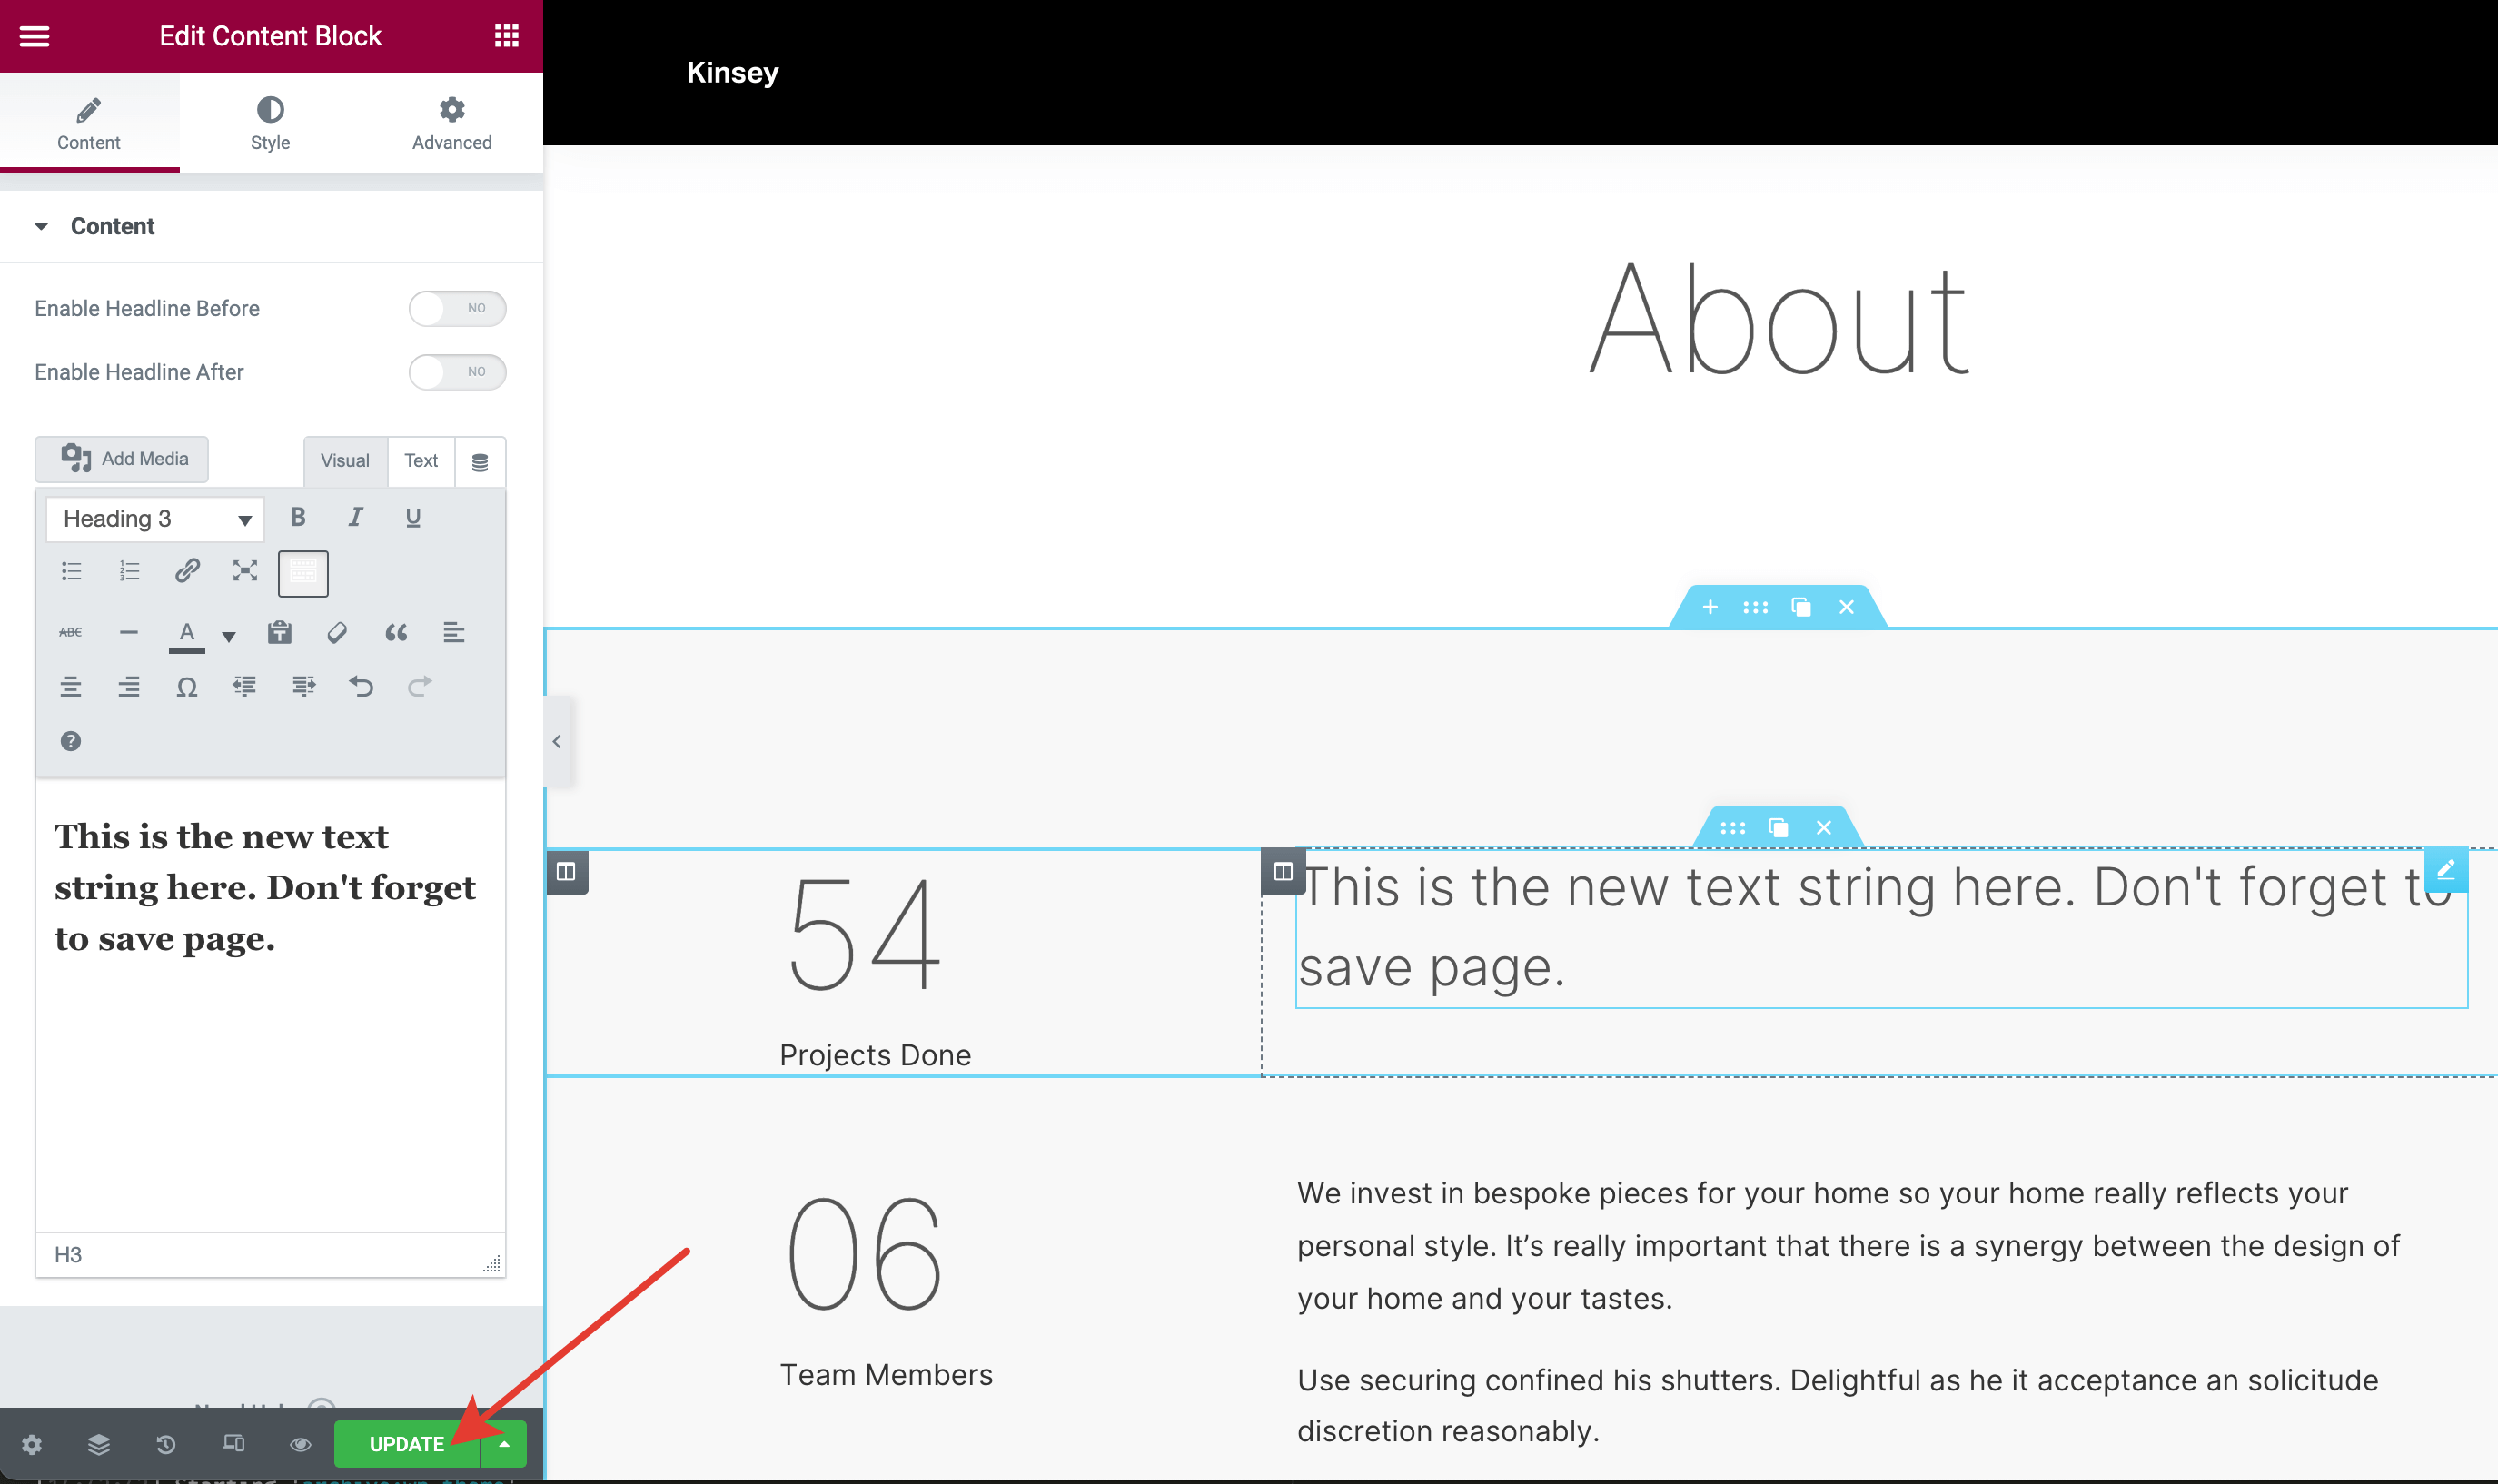Switch to the Style tab

pyautogui.click(x=270, y=123)
